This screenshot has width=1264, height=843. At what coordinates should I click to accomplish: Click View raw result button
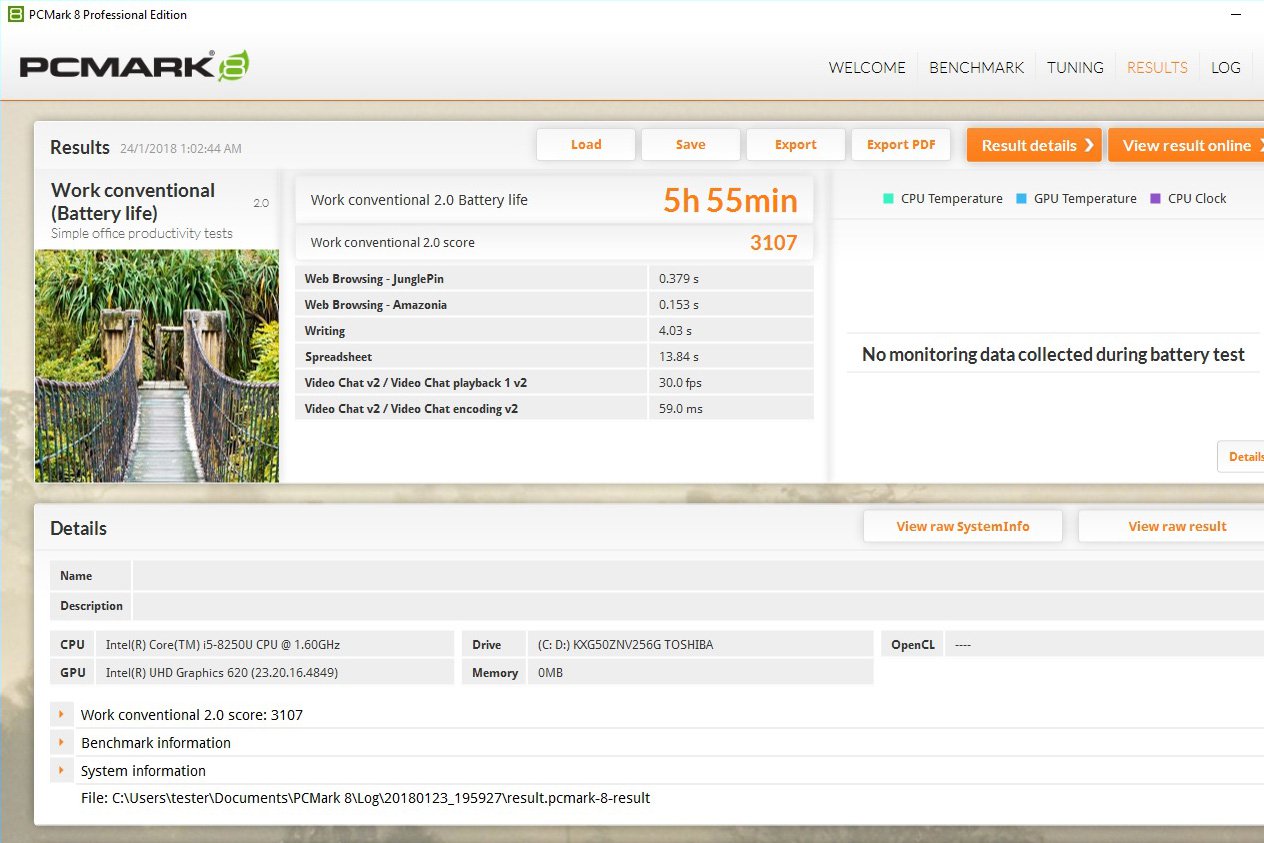[1171, 527]
